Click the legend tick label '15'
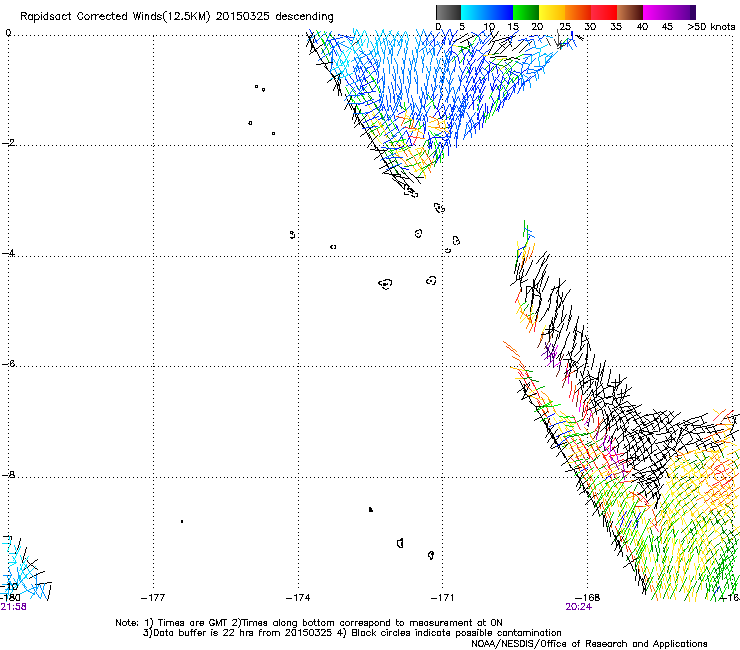 513,27
